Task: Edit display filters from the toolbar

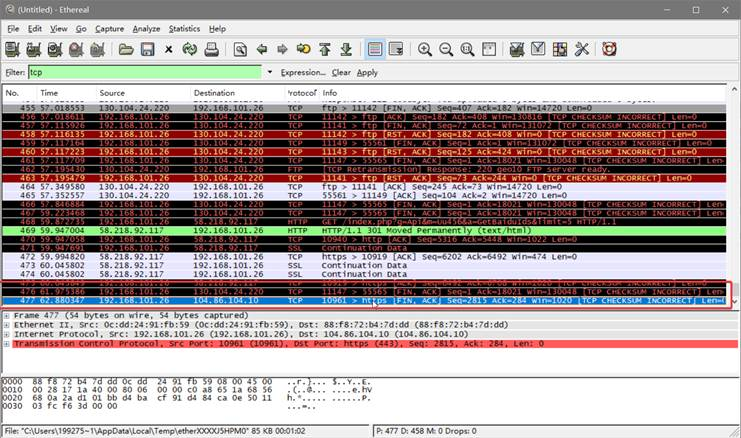Action: pos(538,49)
